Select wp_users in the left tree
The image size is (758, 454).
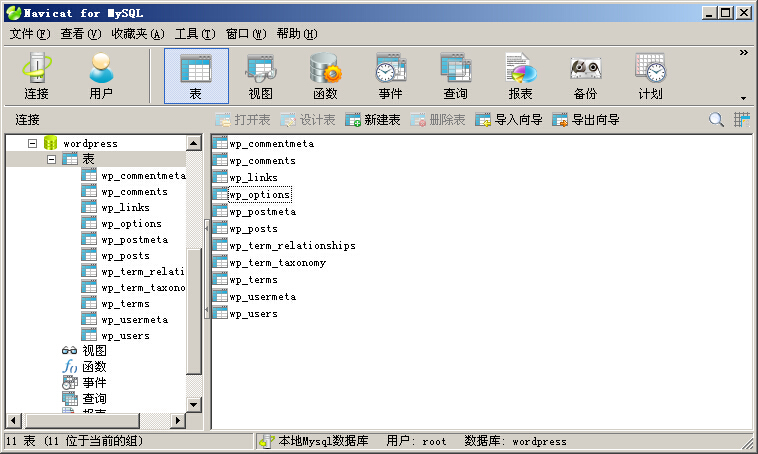point(125,336)
